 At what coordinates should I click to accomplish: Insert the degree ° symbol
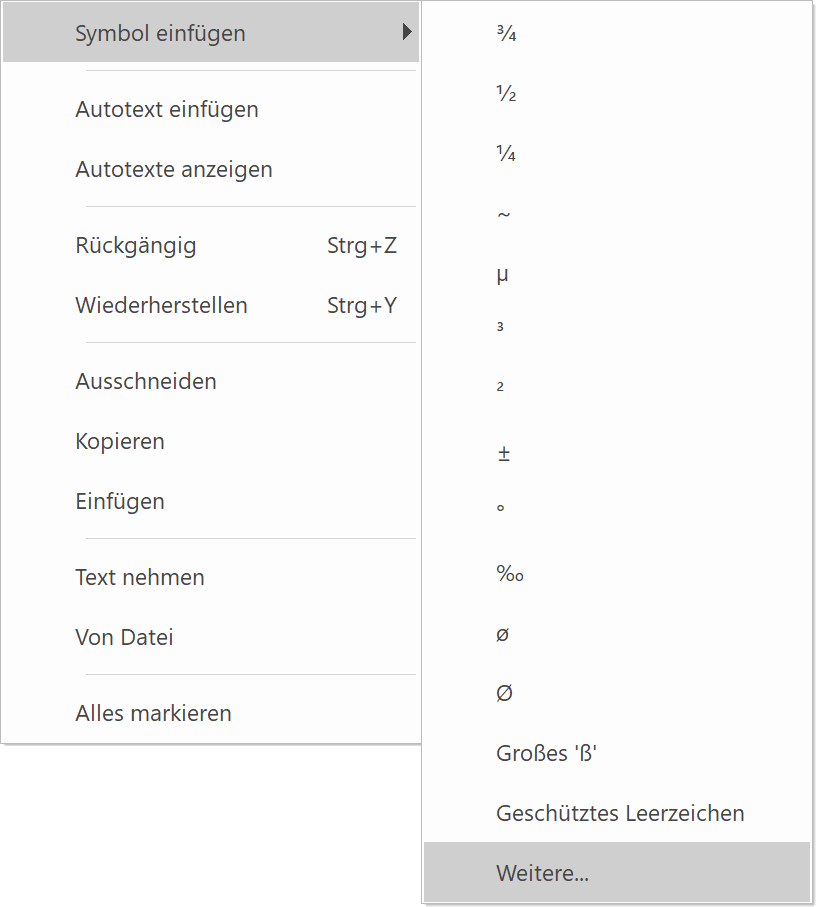point(501,508)
